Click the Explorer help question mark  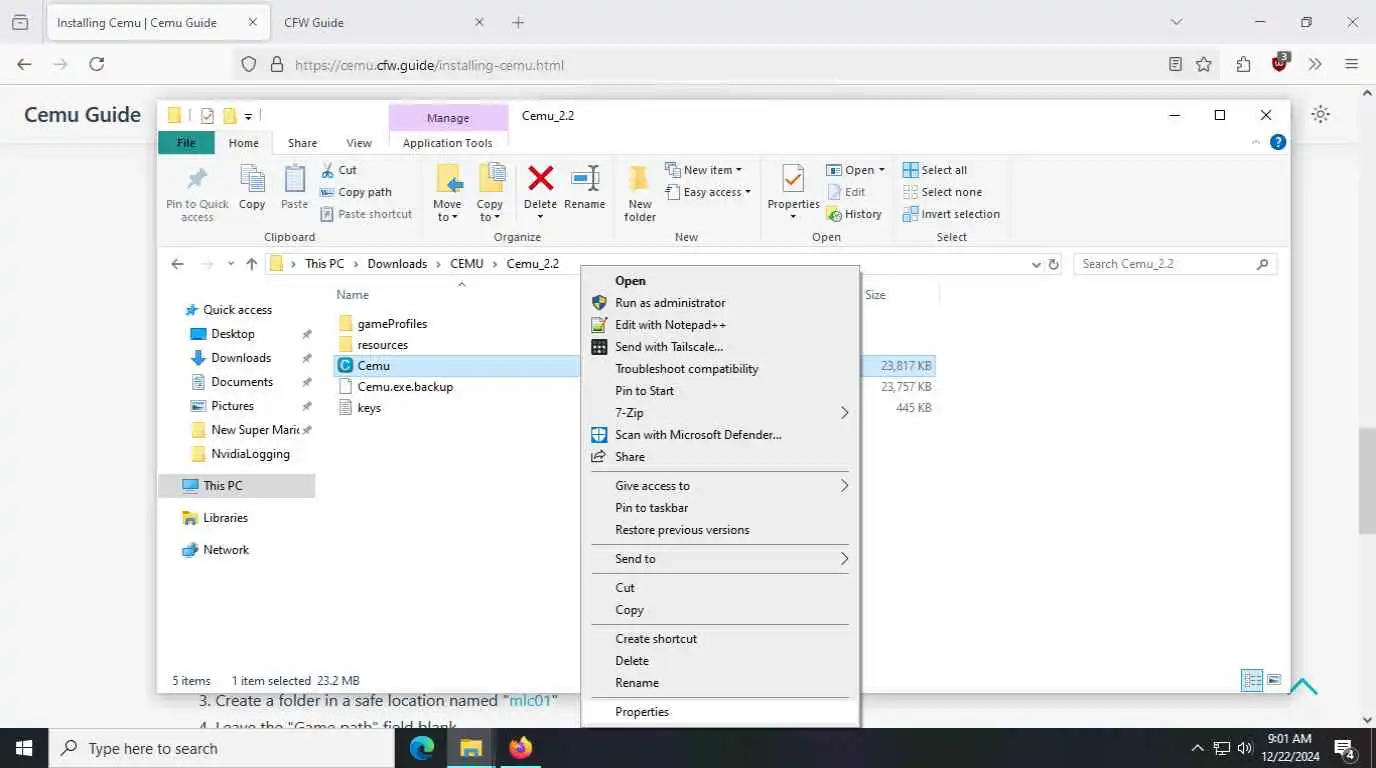coord(1277,142)
